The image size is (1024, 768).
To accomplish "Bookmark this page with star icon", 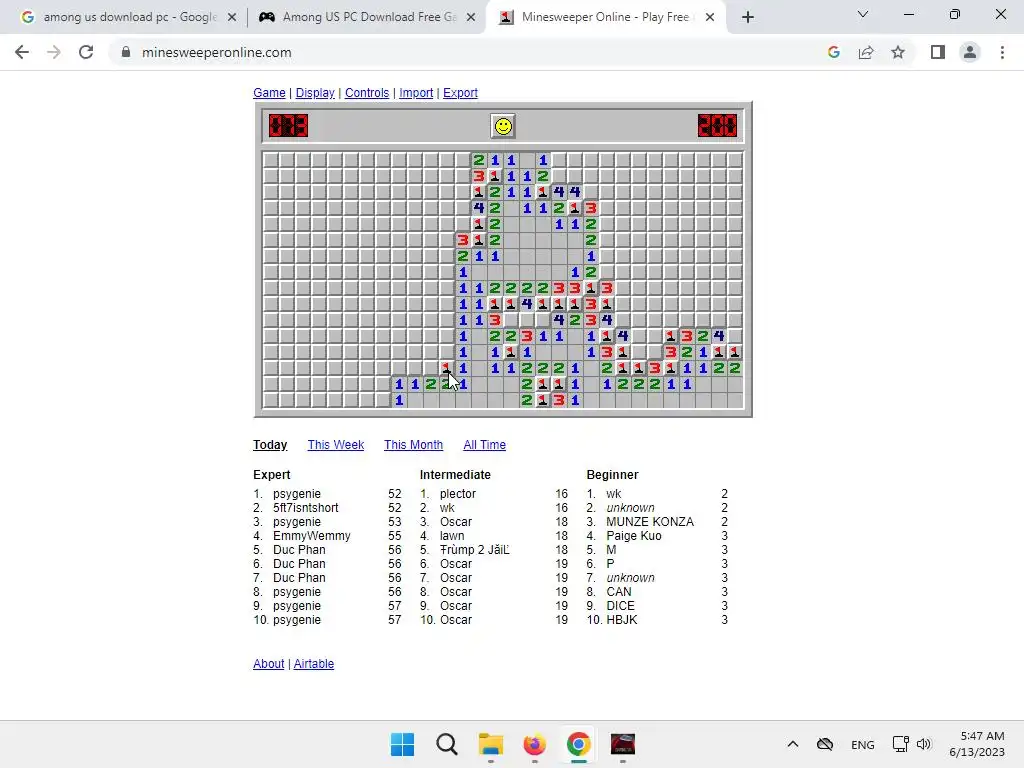I will [x=898, y=52].
